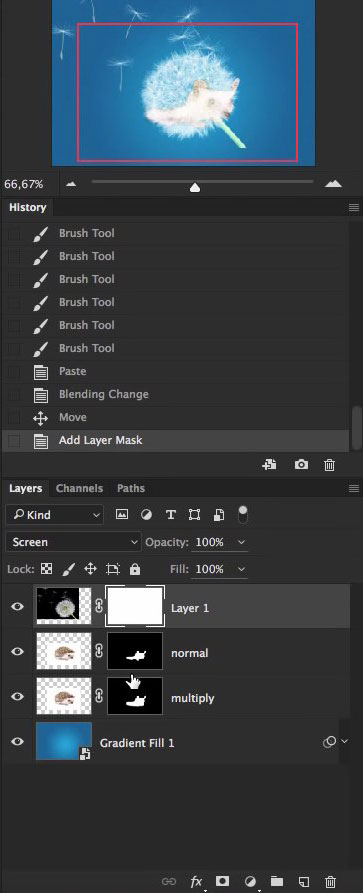Create new document from current state
This screenshot has height=893, width=363.
pyautogui.click(x=269, y=465)
